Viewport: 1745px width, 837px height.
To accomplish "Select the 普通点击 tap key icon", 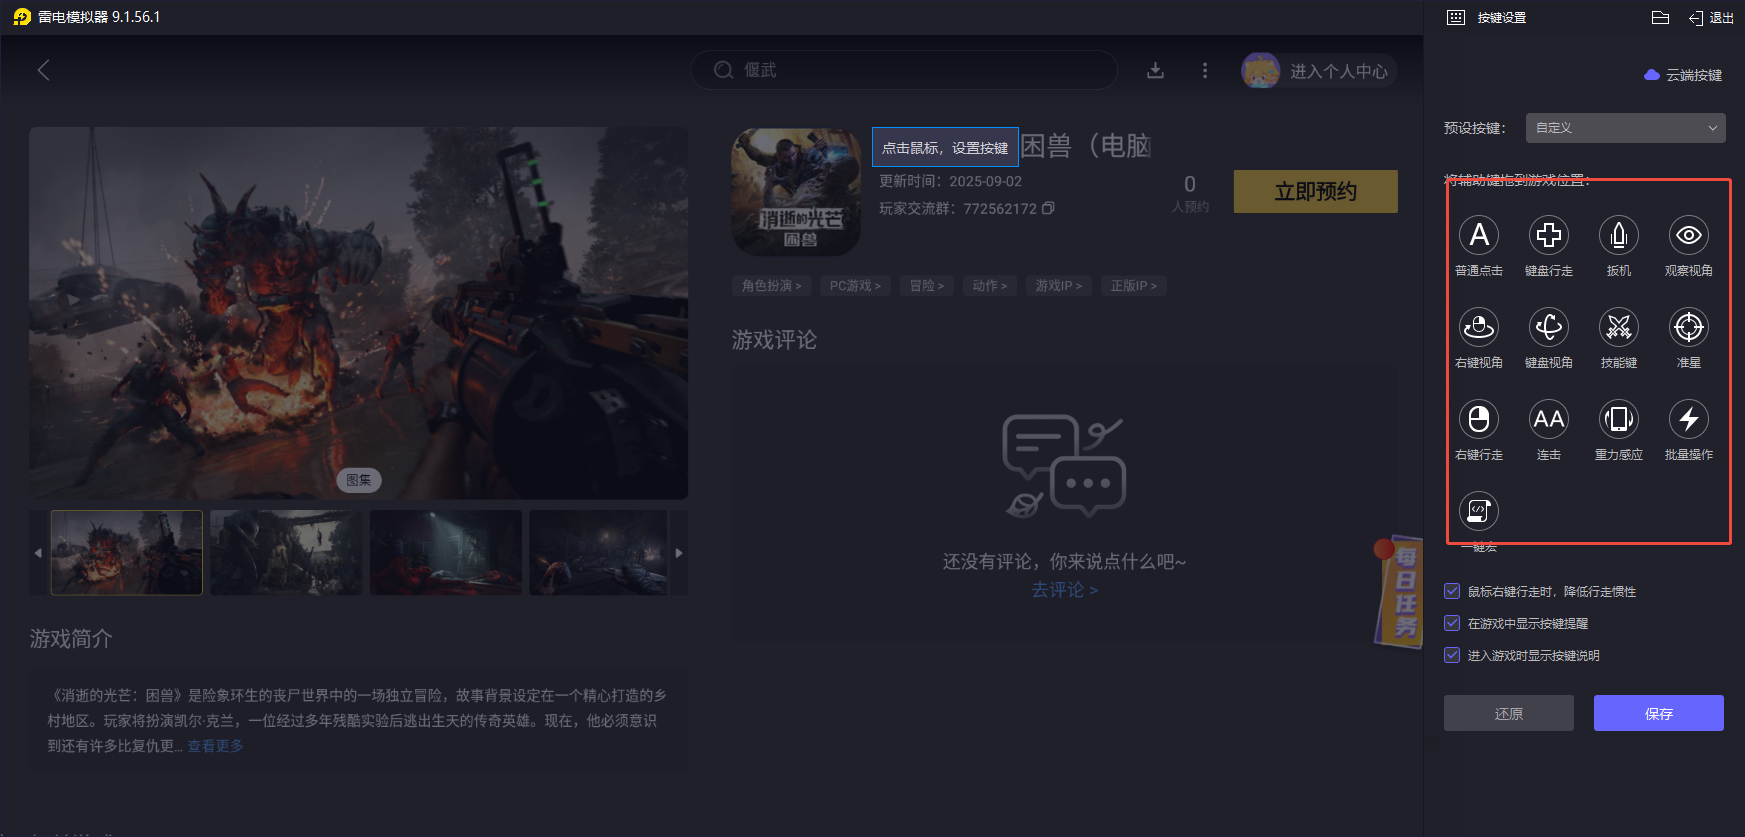I will 1479,235.
